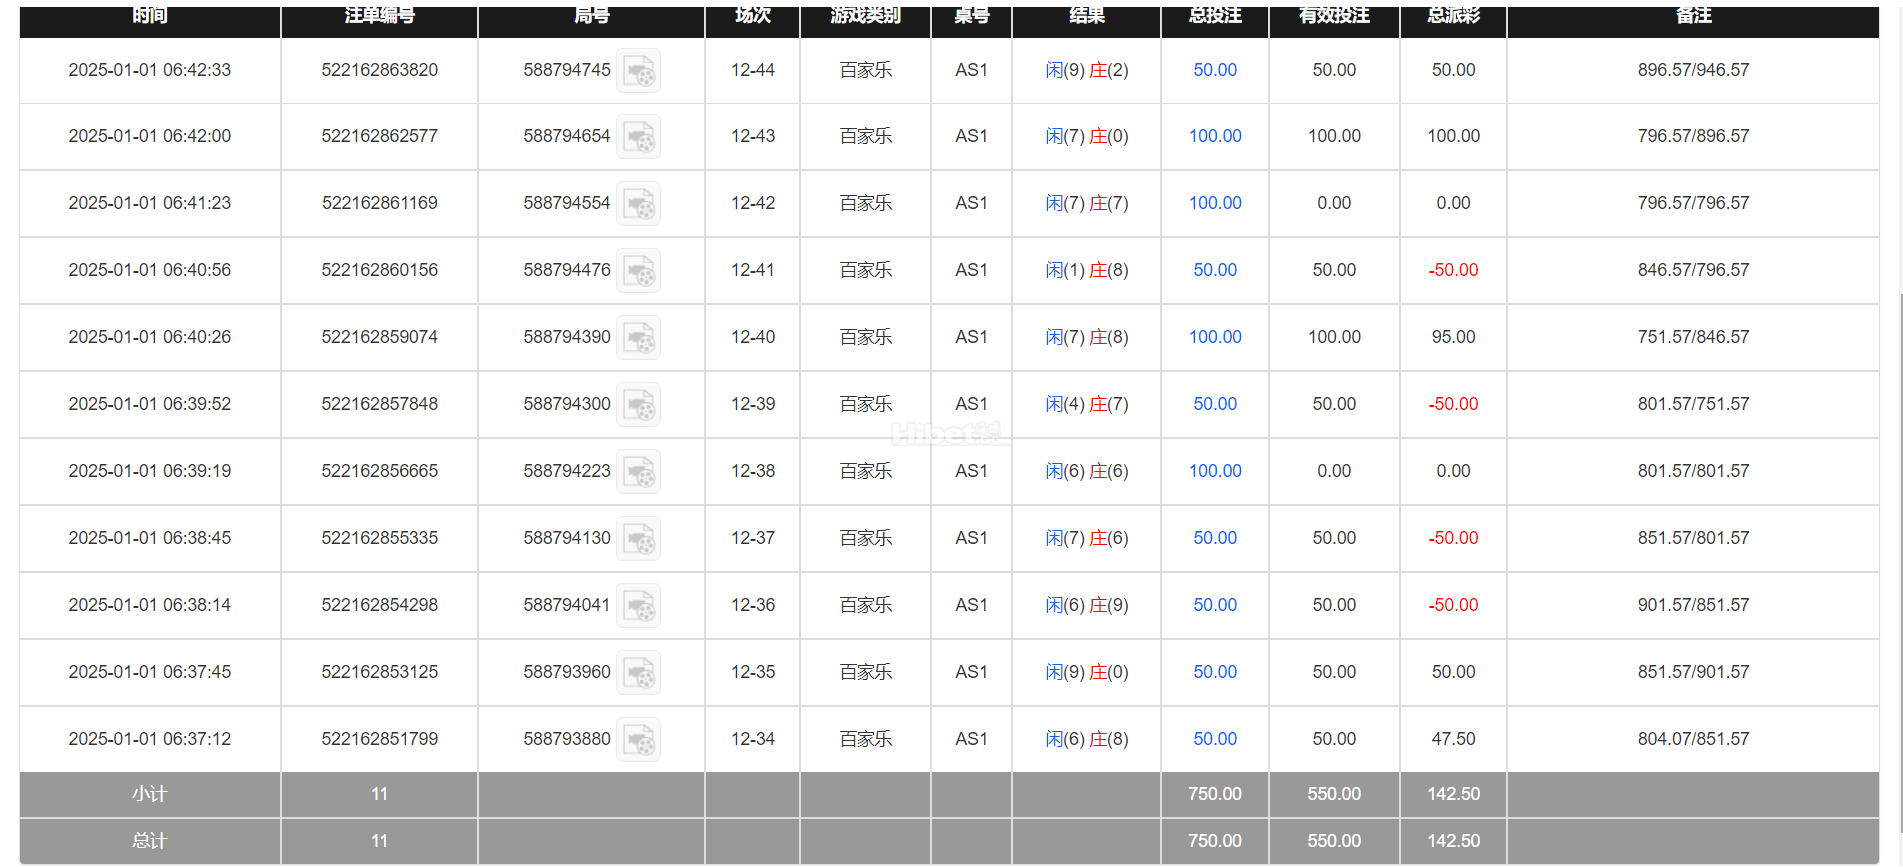The image size is (1903, 867).
Task: Click round number 588794300
Action: (x=567, y=404)
